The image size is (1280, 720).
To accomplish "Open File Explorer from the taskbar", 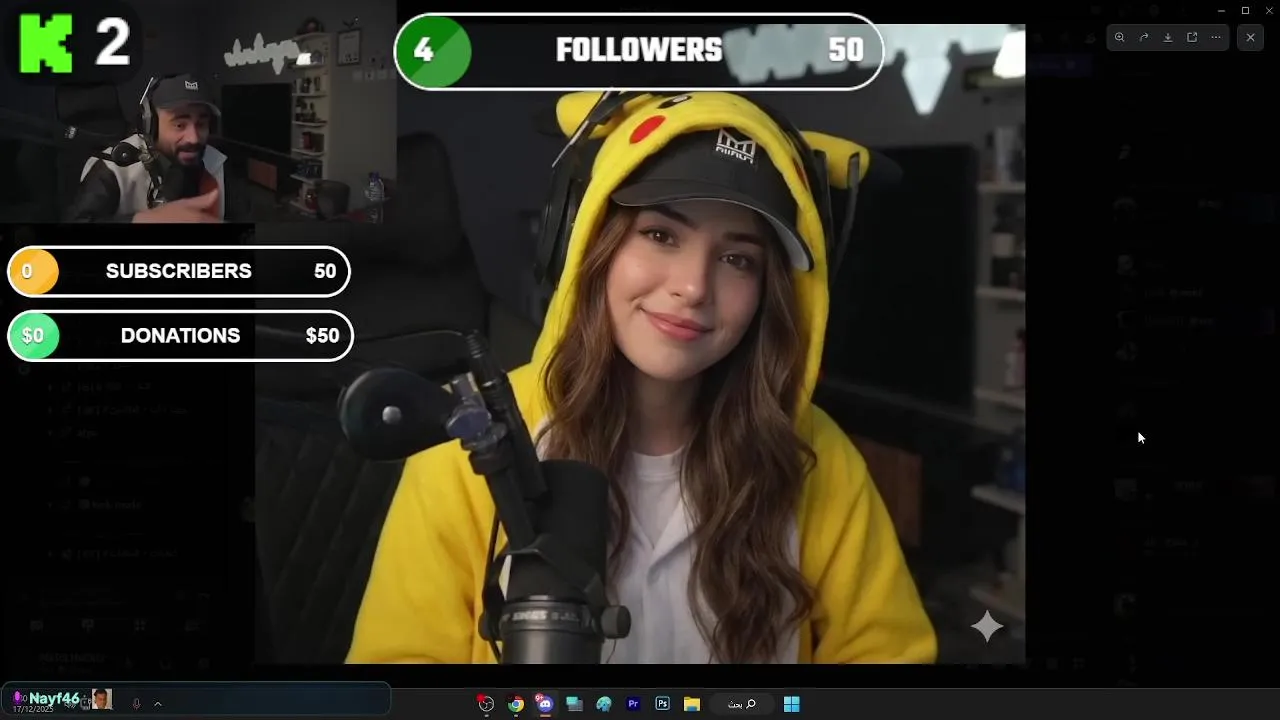I will click(691, 704).
